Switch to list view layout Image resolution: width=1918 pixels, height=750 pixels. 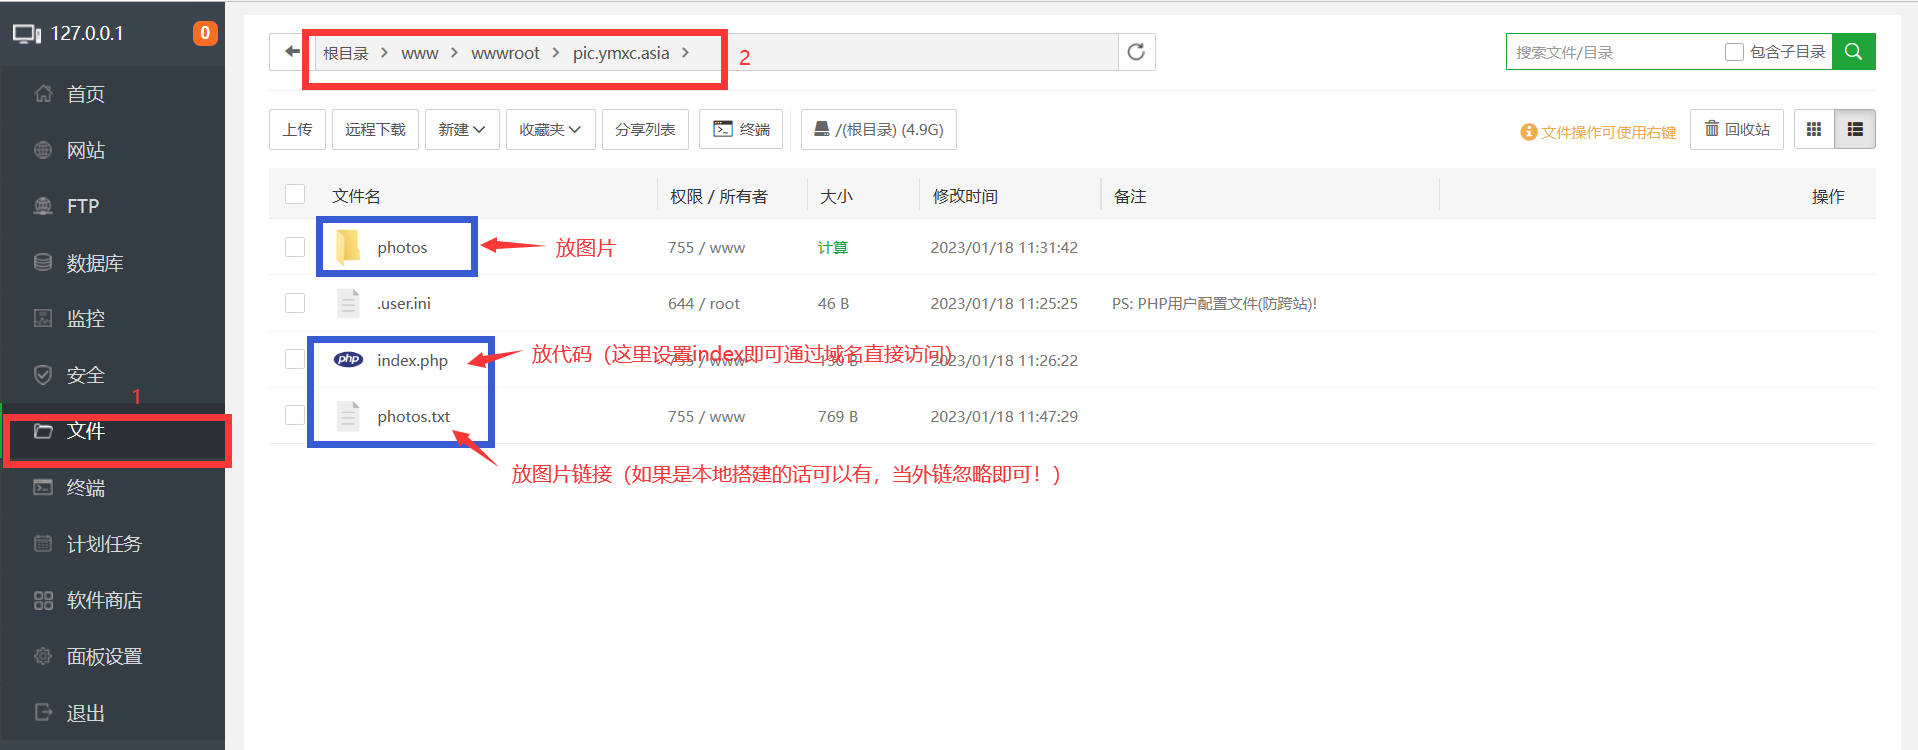point(1855,130)
